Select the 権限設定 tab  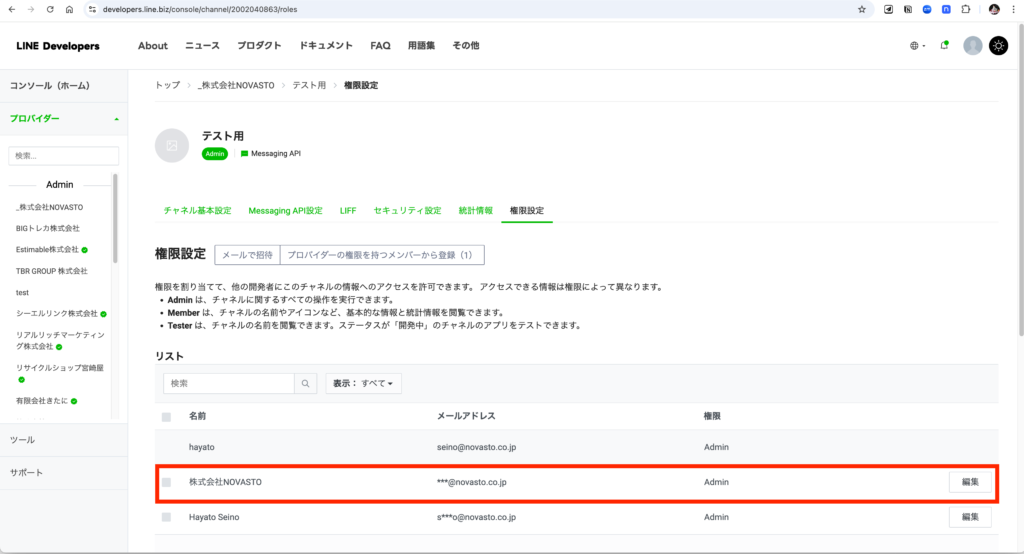526,210
